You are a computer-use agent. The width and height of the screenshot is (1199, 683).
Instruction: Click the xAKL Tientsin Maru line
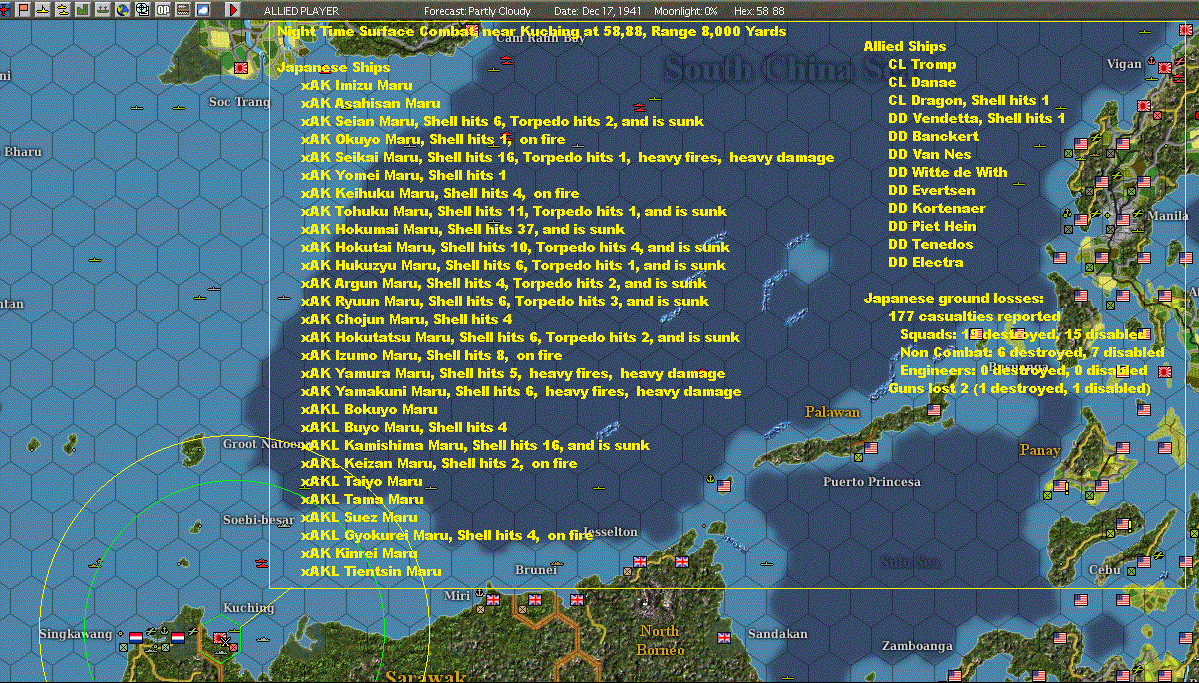(371, 571)
